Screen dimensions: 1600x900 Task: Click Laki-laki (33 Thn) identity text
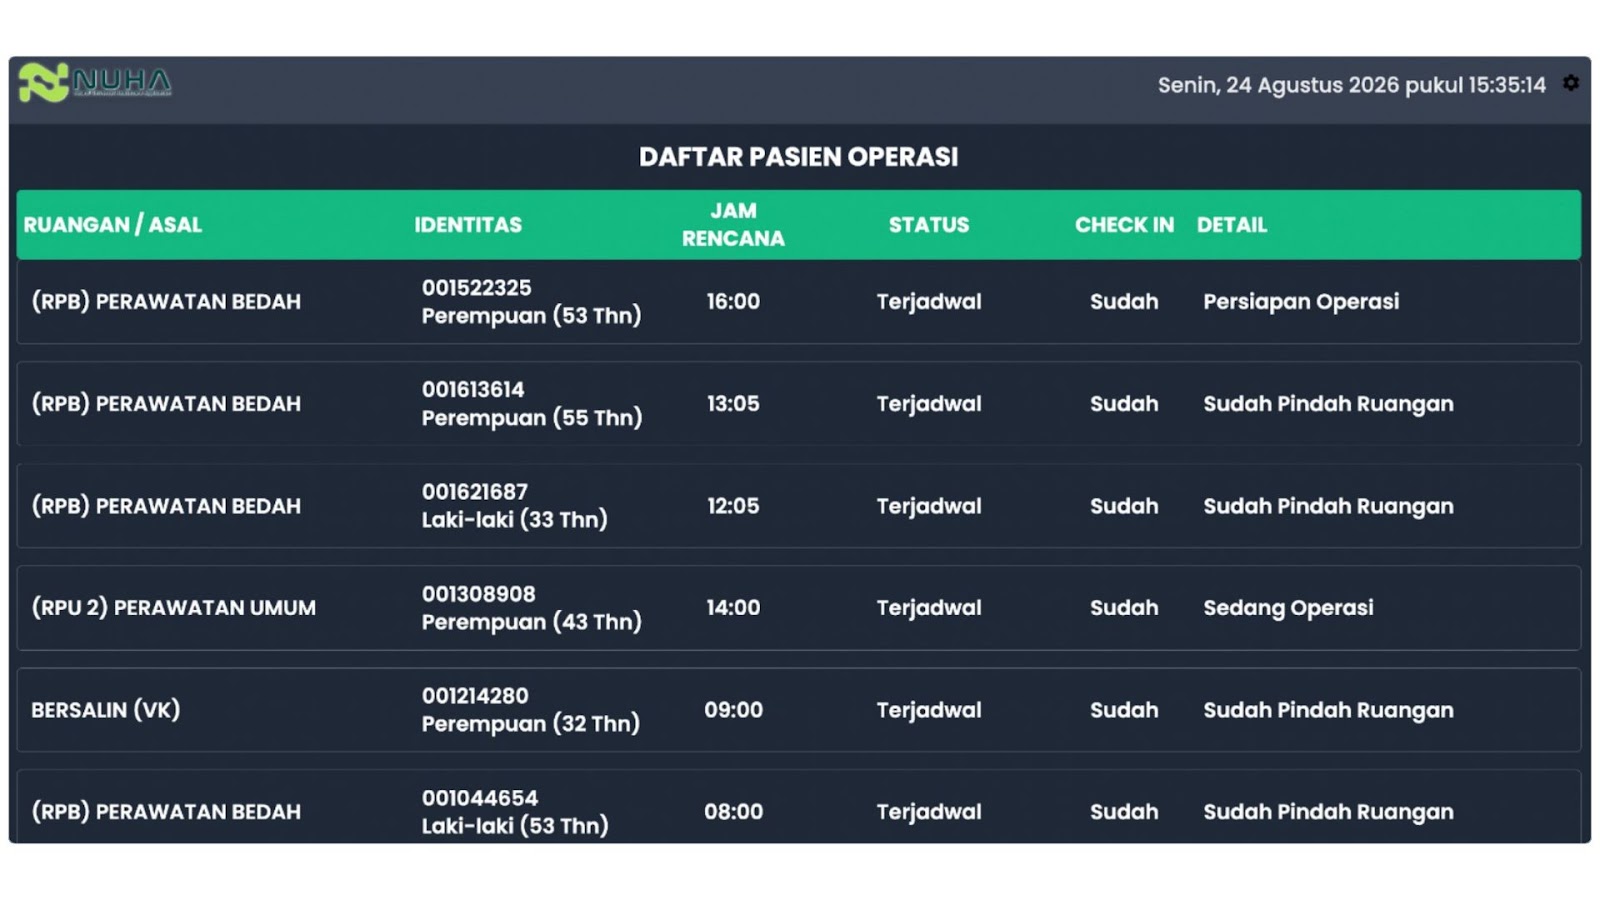tap(514, 520)
